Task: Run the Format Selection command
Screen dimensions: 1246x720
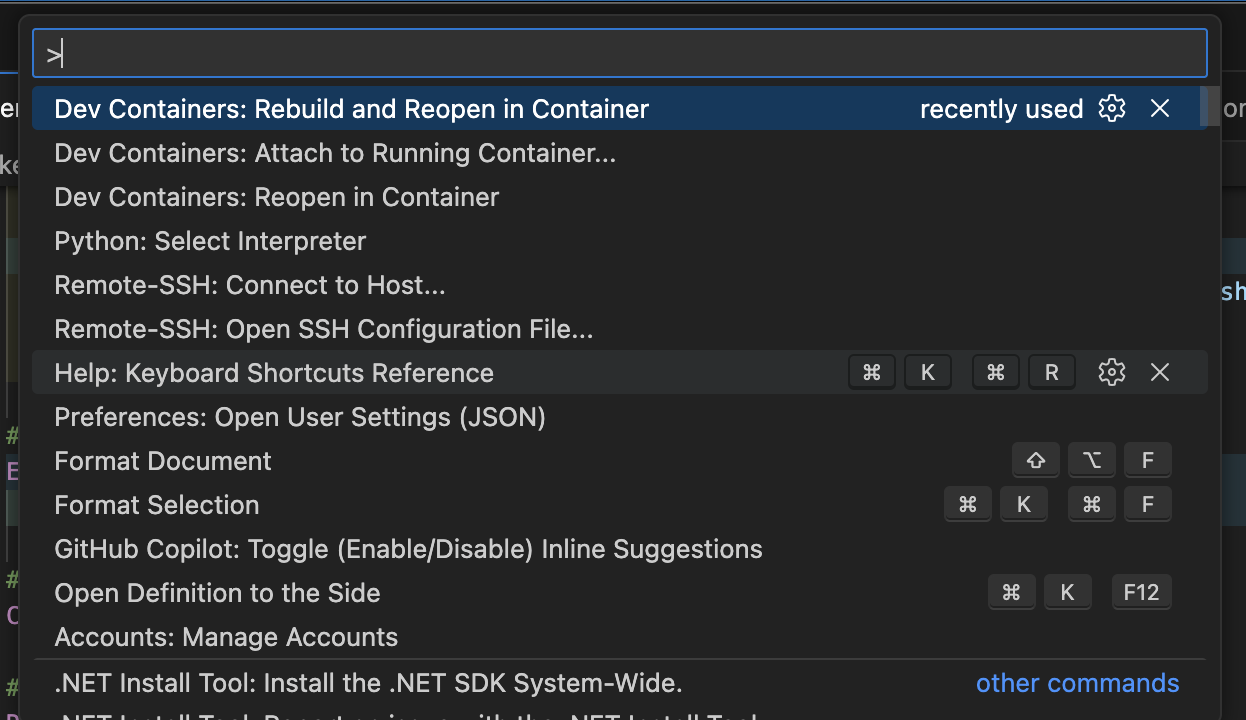Action: (157, 505)
